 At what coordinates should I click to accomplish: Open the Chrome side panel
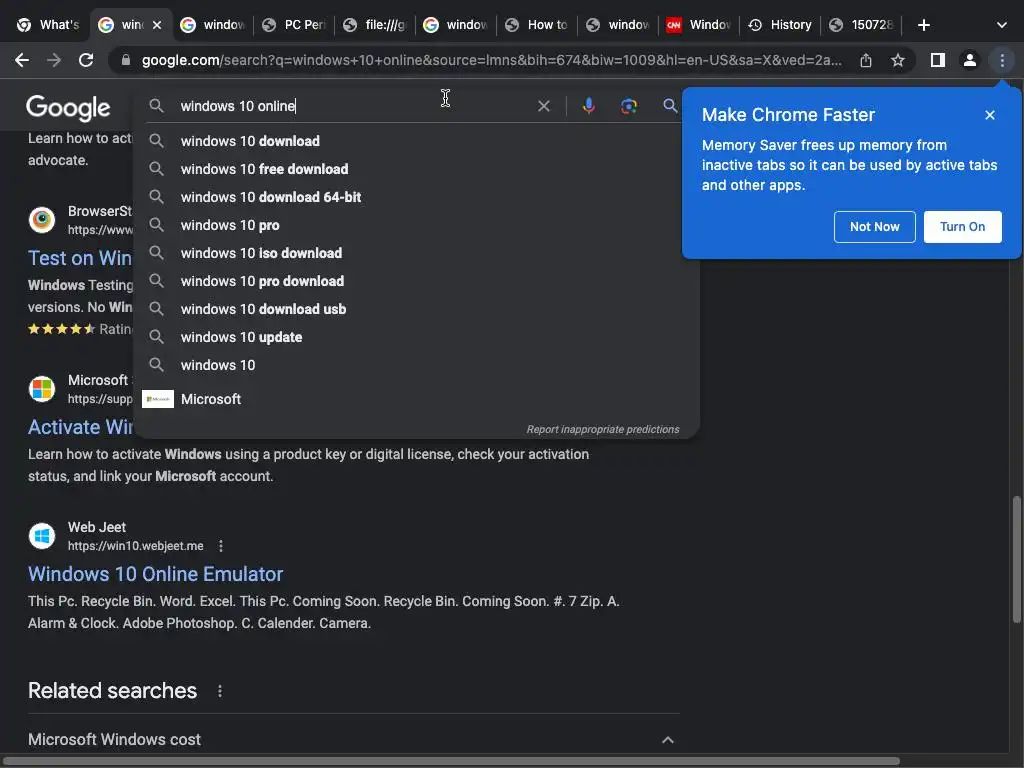tap(938, 60)
